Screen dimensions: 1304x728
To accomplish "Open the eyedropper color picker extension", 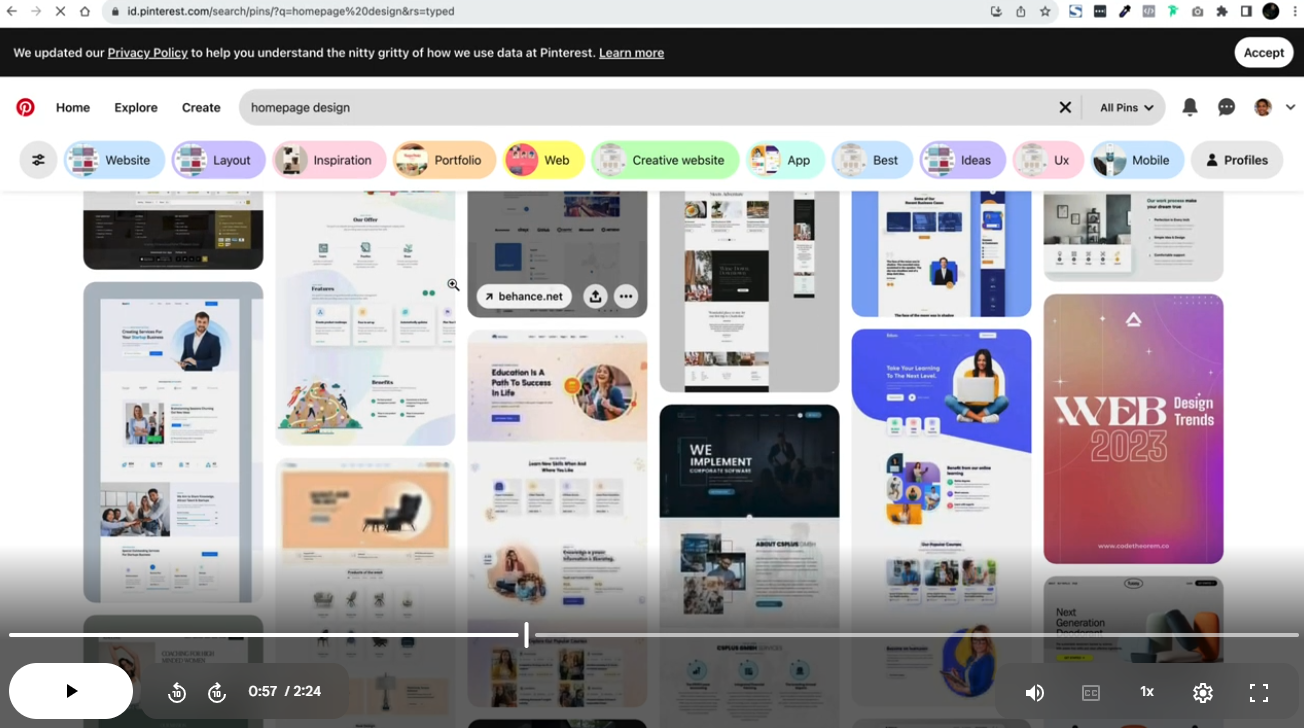I will [1124, 11].
